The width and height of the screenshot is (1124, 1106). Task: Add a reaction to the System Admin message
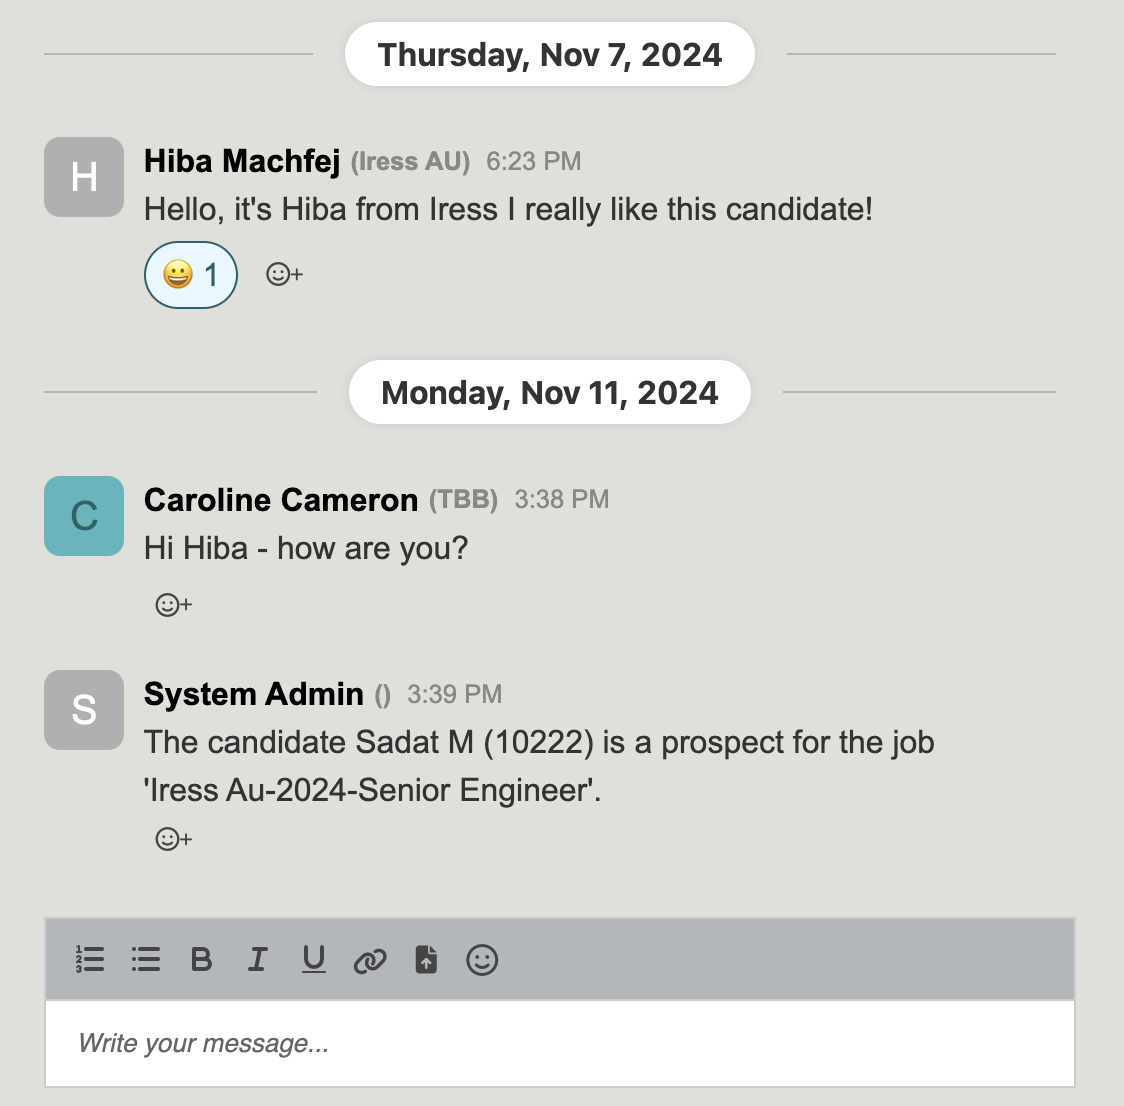pyautogui.click(x=172, y=838)
